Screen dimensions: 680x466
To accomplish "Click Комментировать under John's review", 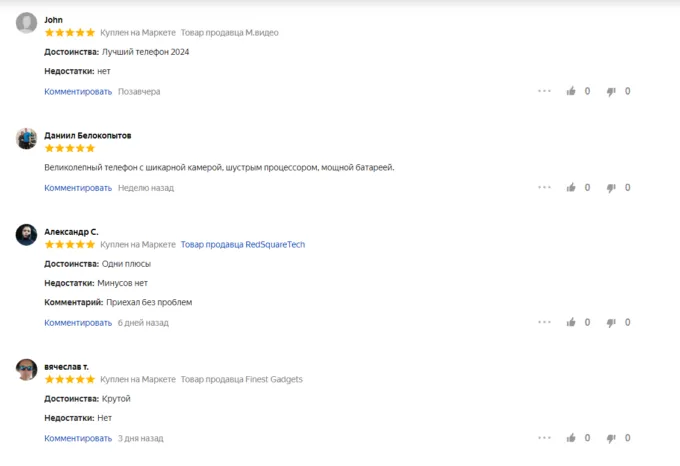I will [78, 91].
